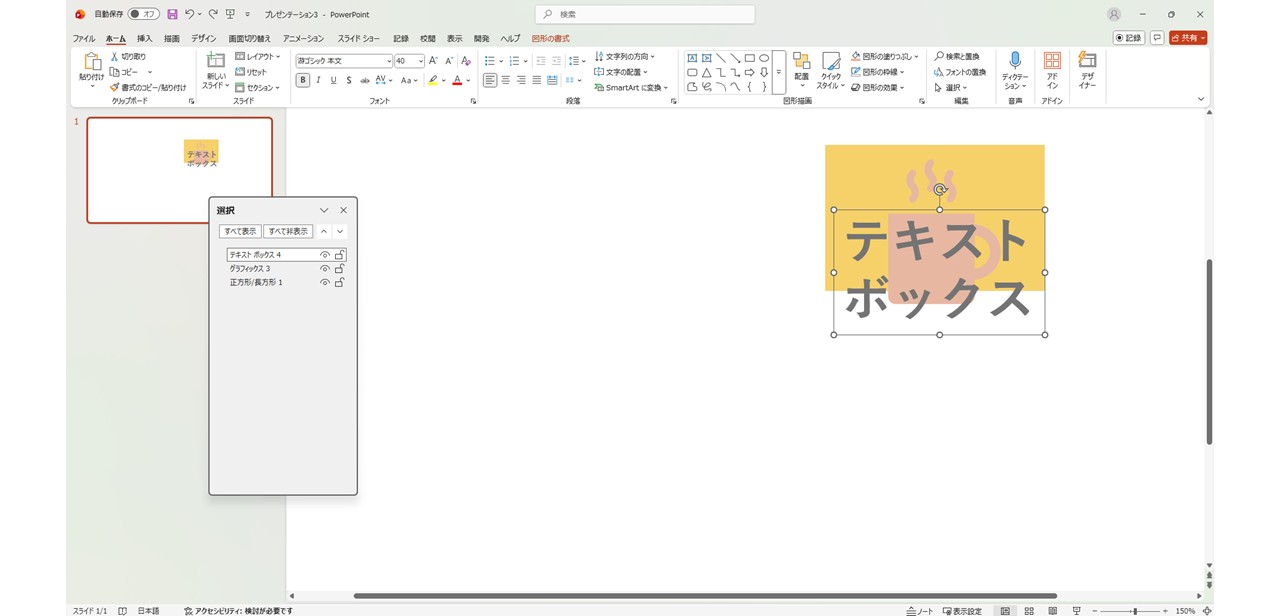Screen dimensions: 1280x616
Task: Hide テキスト ボックス 4 using its eye icon
Action: click(x=324, y=255)
